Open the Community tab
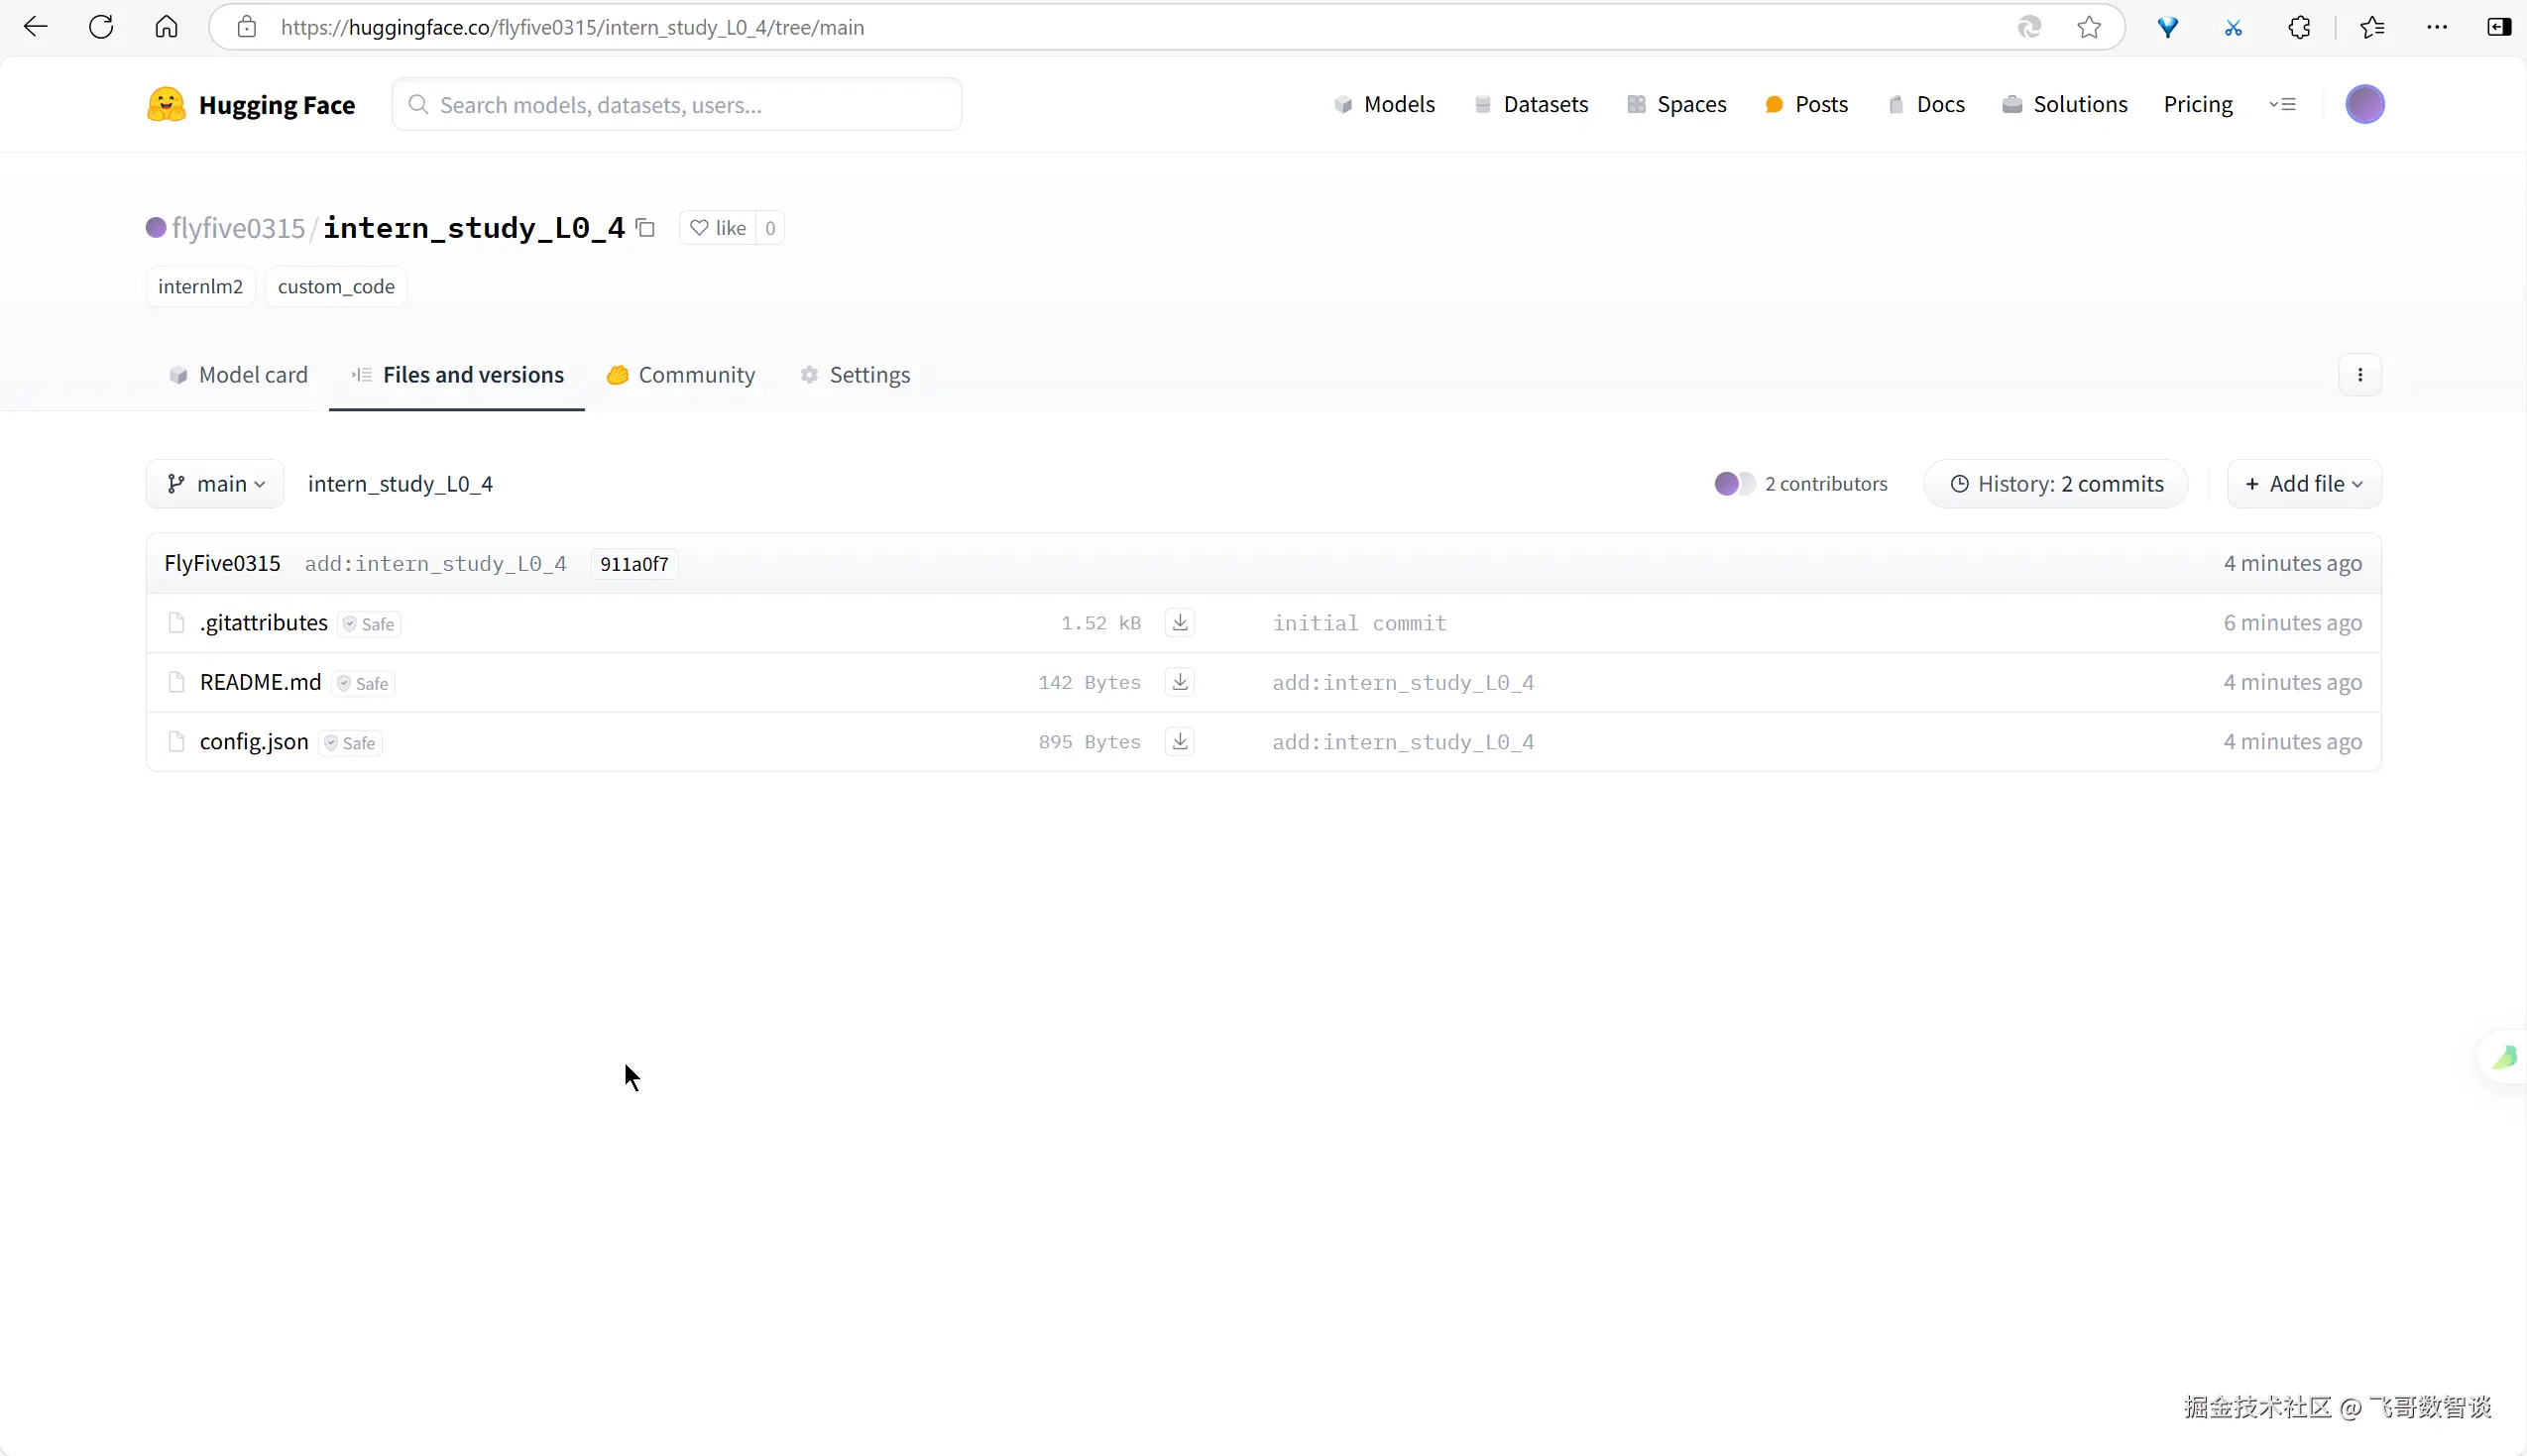 681,375
